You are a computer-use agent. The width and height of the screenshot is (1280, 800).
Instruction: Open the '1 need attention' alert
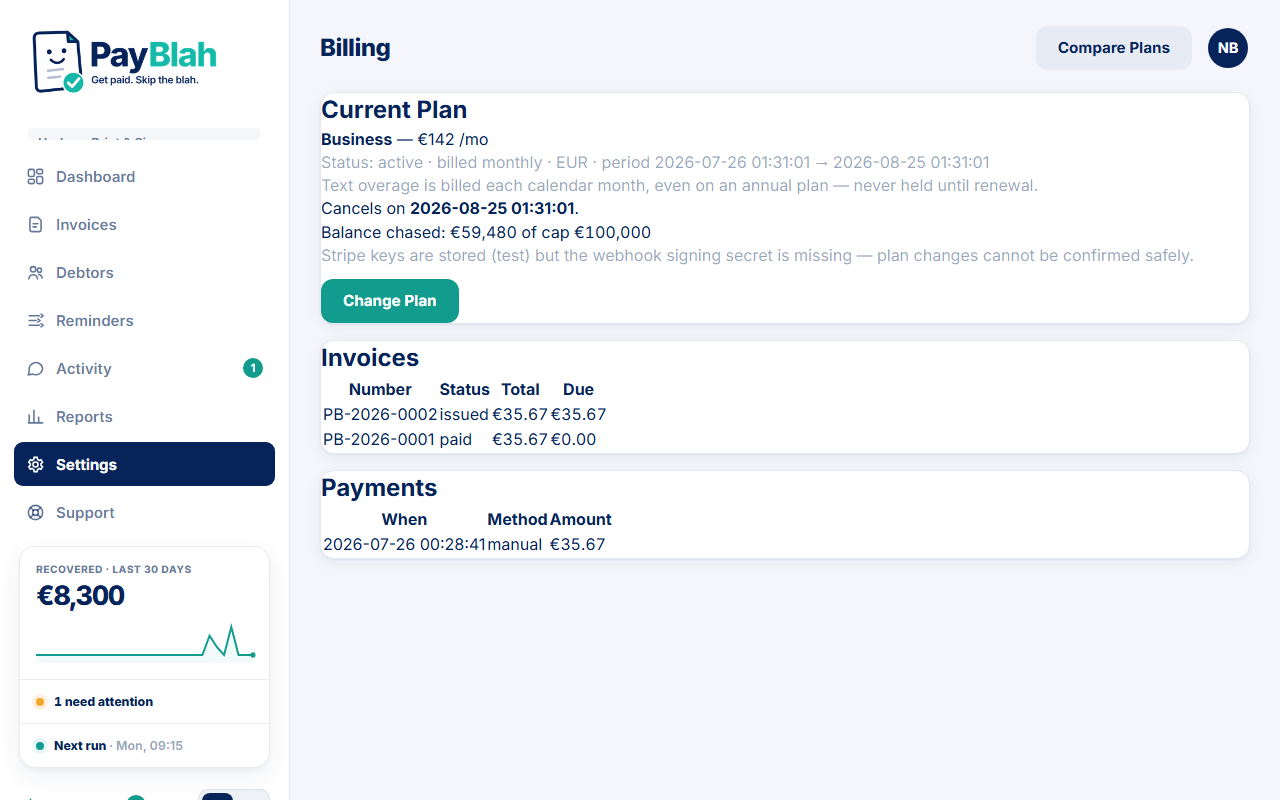[x=144, y=702]
